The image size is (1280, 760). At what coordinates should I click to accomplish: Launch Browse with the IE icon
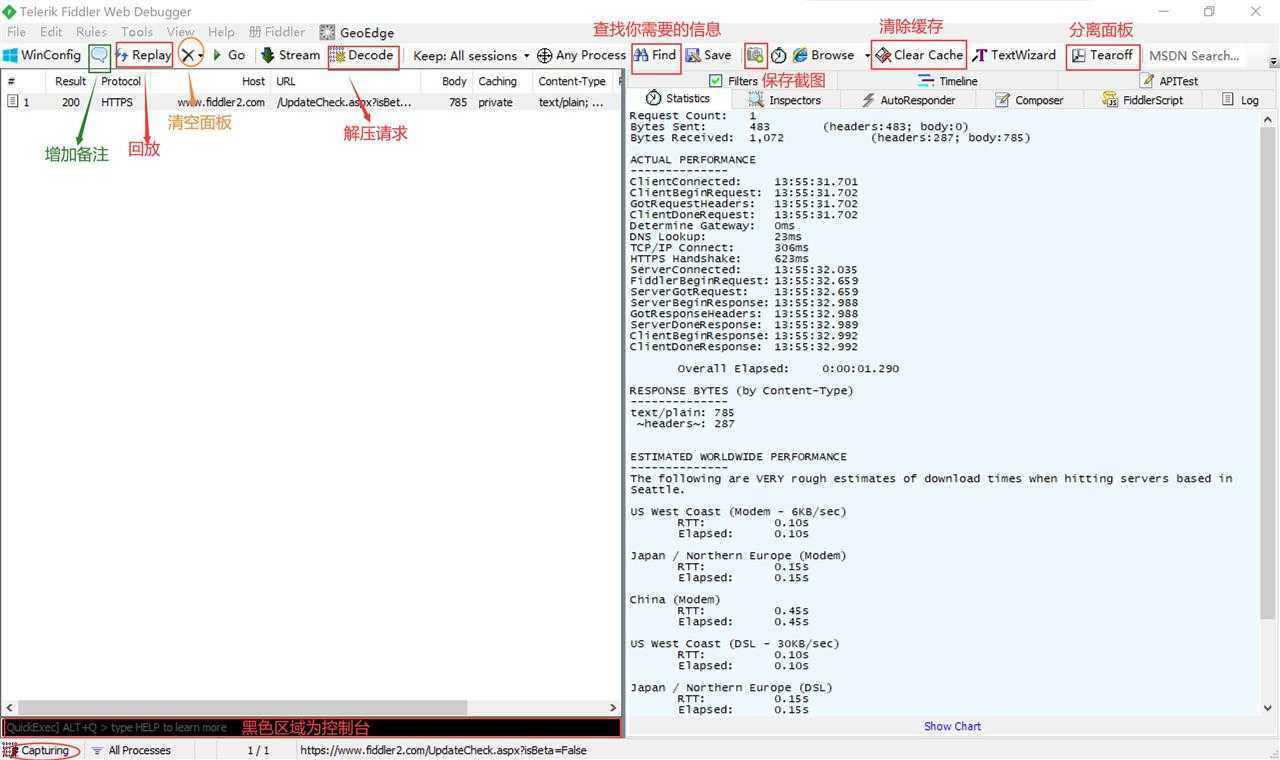(x=823, y=55)
